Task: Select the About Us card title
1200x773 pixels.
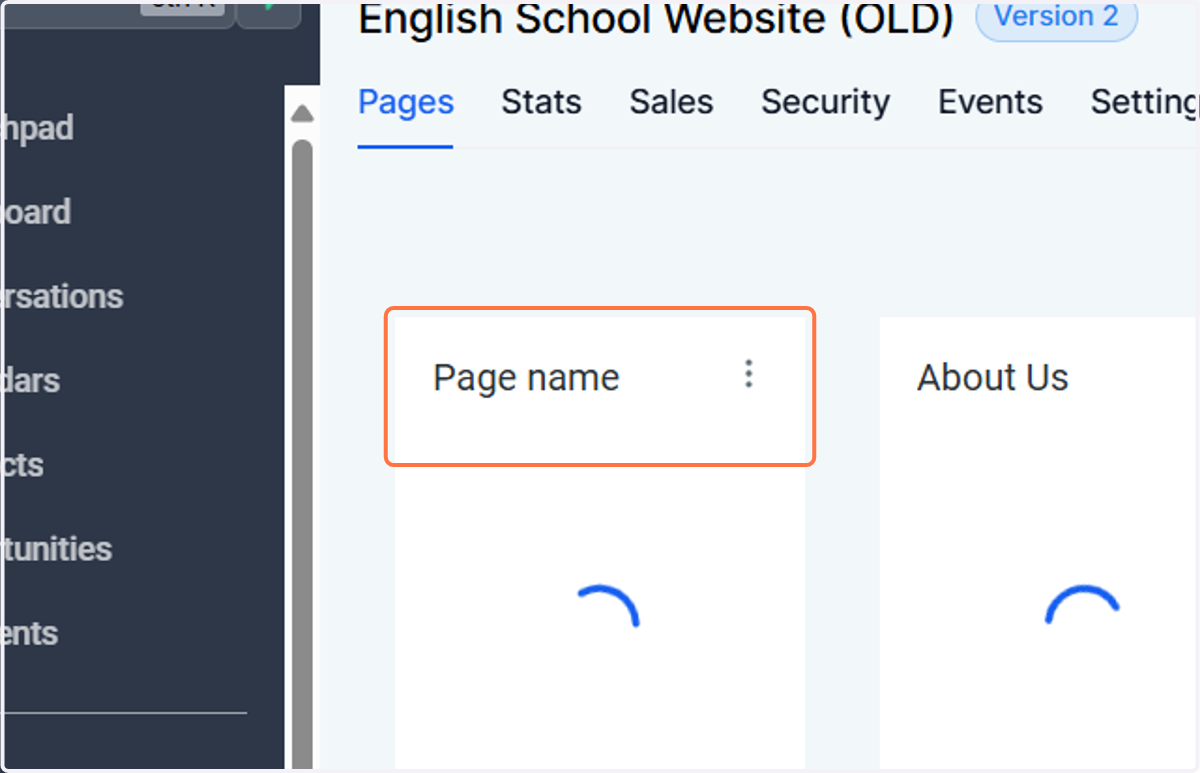Action: tap(993, 378)
